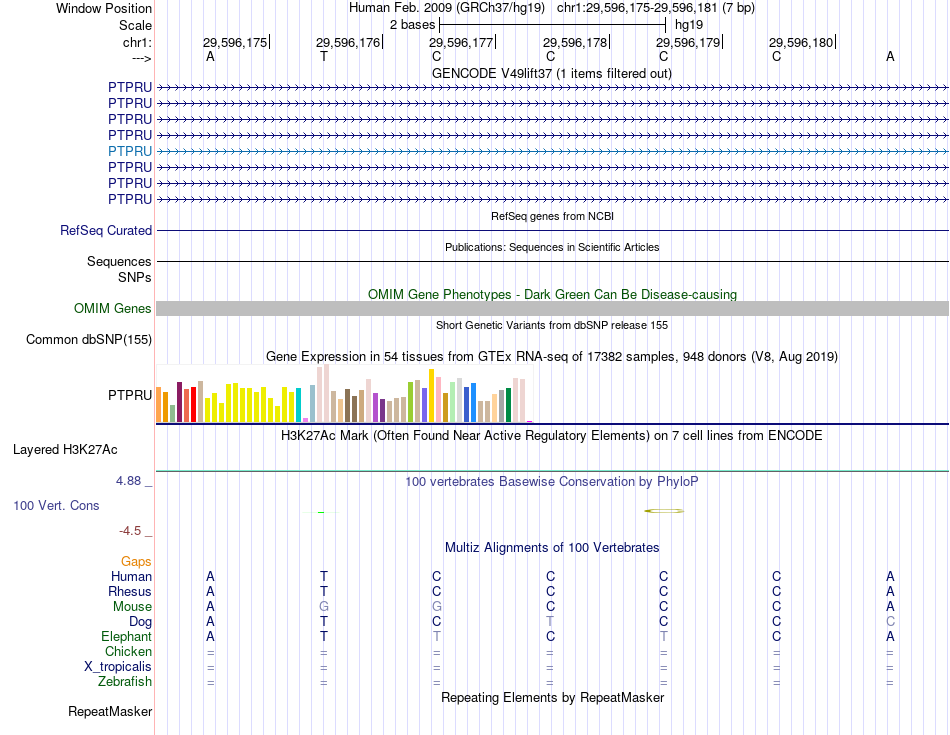Click the bright blue bar in GTEx chart
The height and width of the screenshot is (735, 950).
coord(473,402)
